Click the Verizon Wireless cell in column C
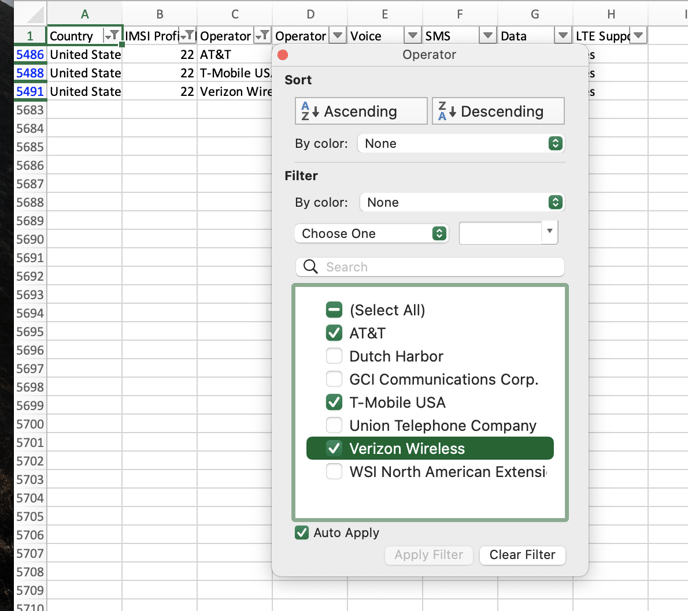 click(x=235, y=91)
